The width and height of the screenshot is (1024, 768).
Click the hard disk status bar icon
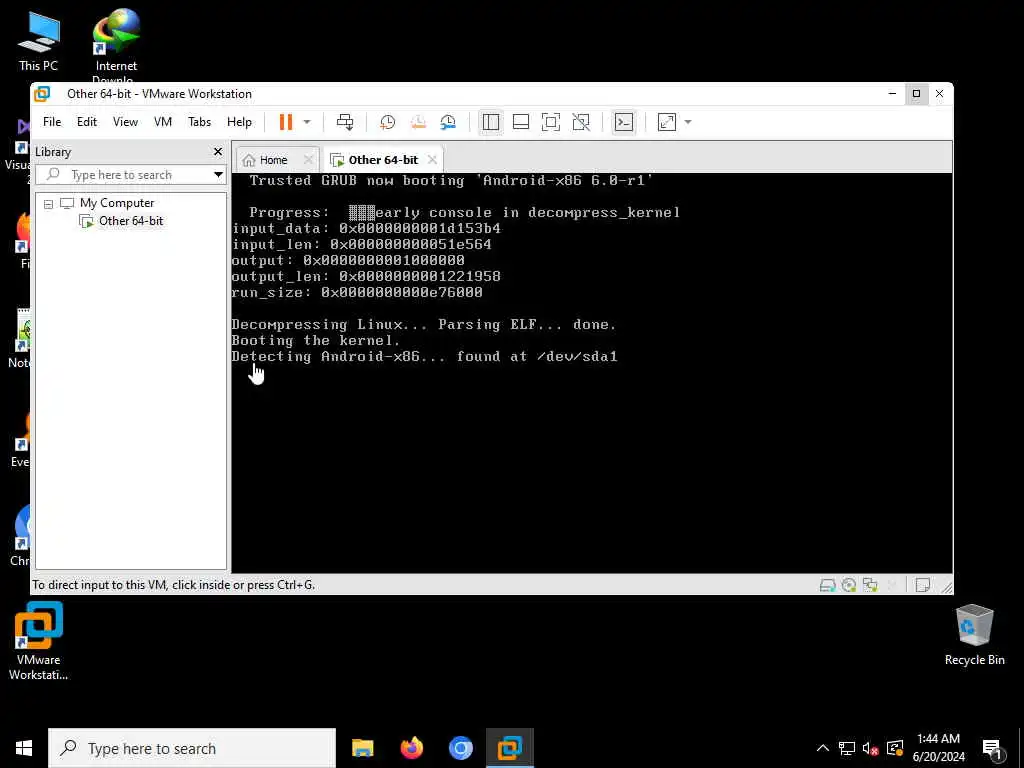827,585
